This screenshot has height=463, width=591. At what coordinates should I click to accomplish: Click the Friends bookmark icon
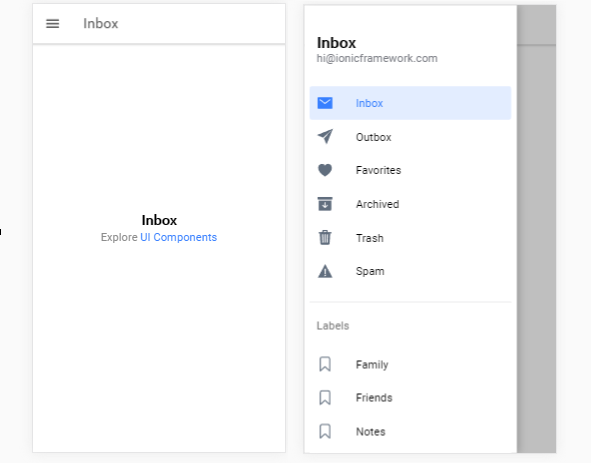325,398
